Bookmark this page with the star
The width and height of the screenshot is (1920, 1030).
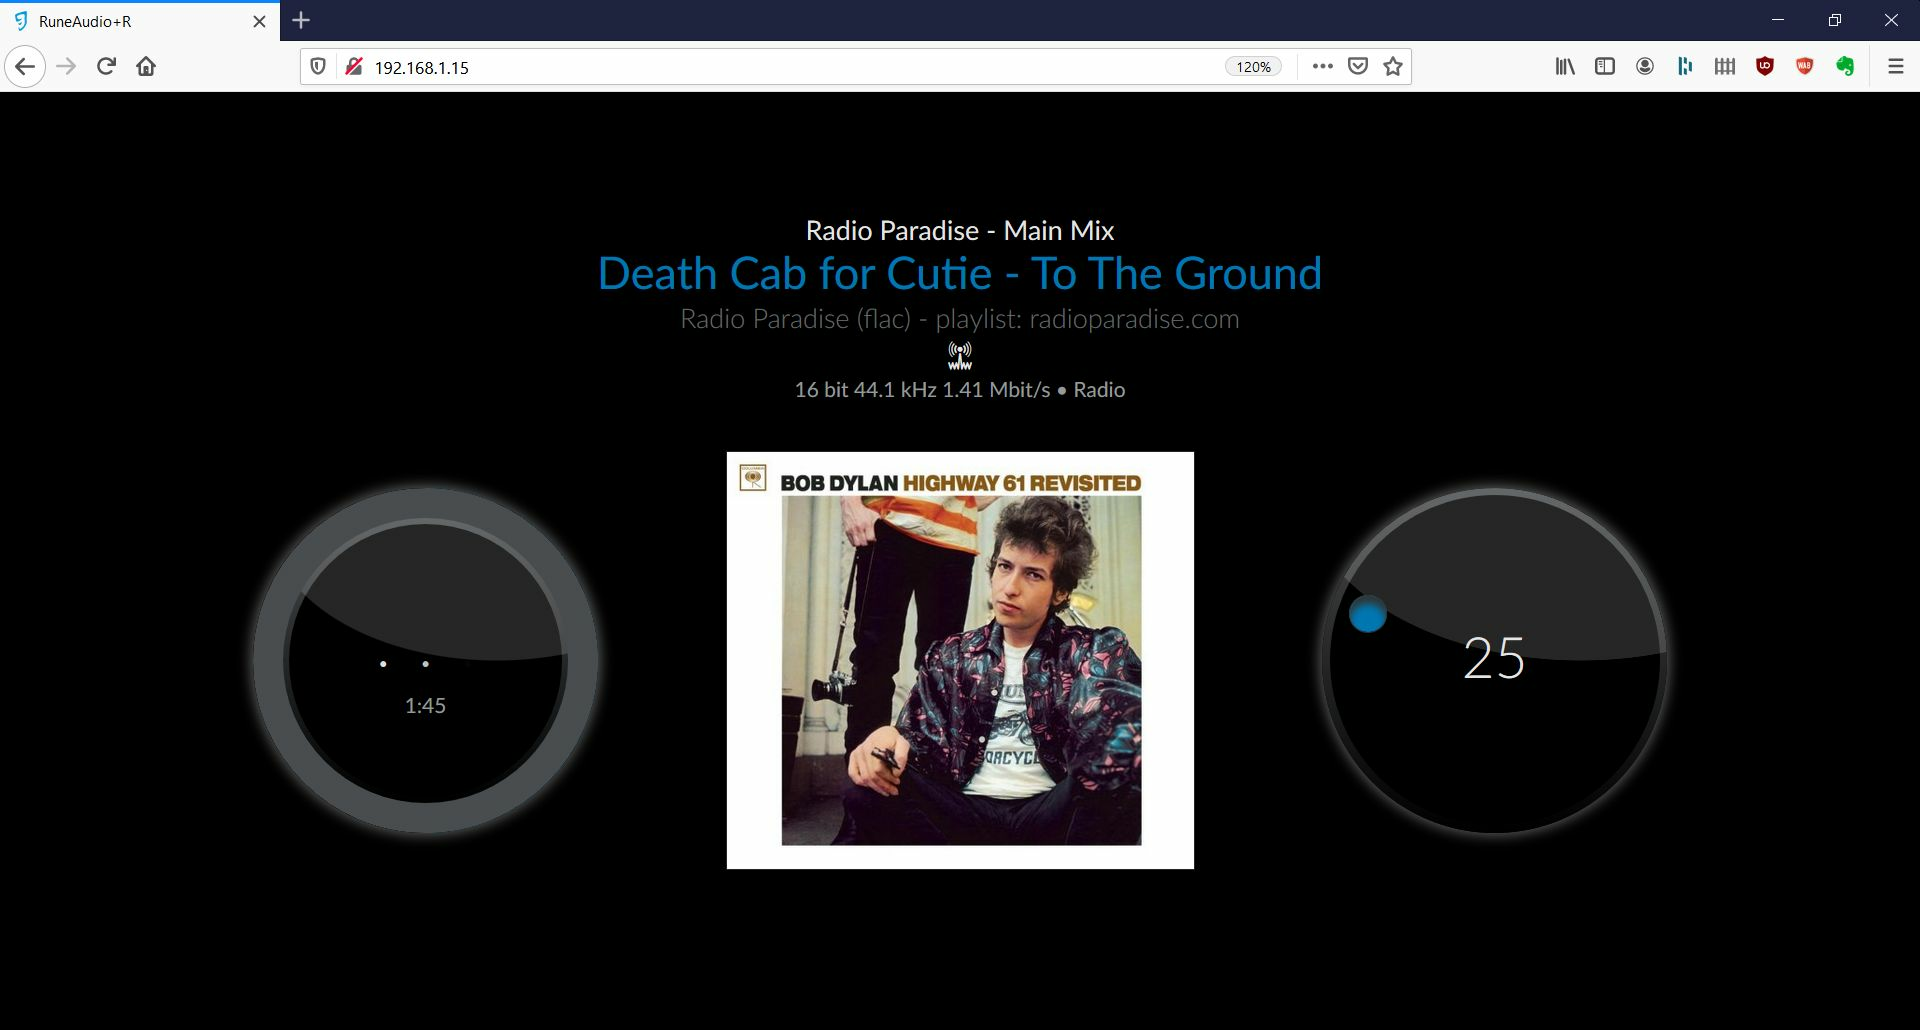(1393, 67)
